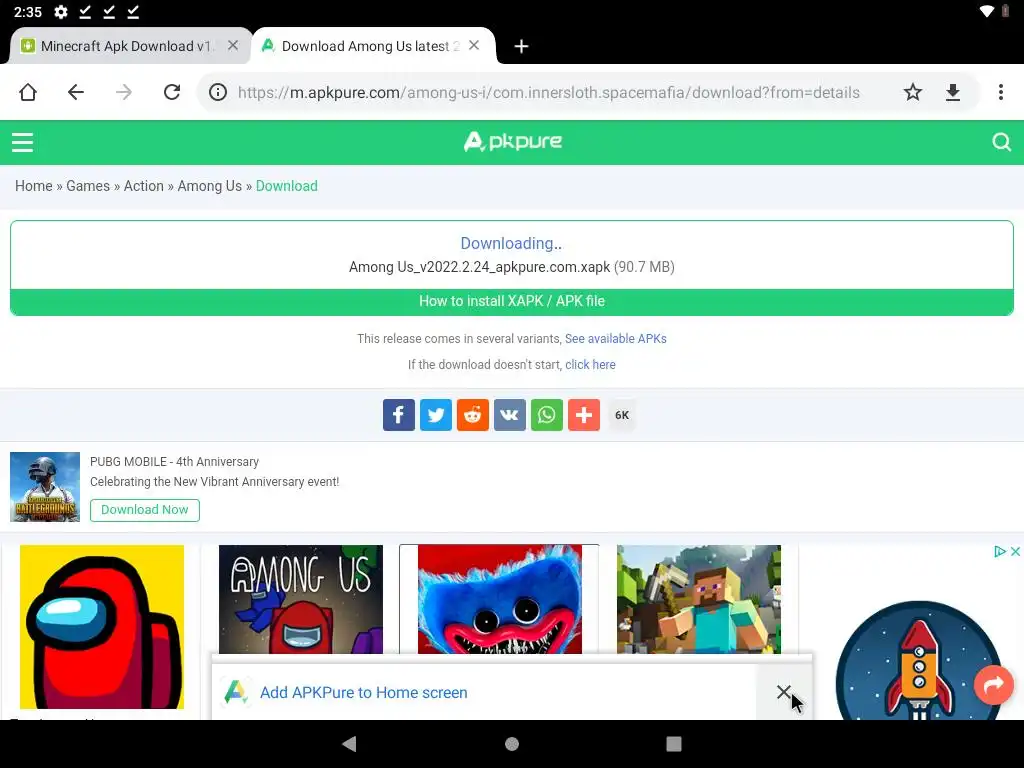Bookmark this page with the star icon
The width and height of the screenshot is (1024, 768).
[x=912, y=92]
